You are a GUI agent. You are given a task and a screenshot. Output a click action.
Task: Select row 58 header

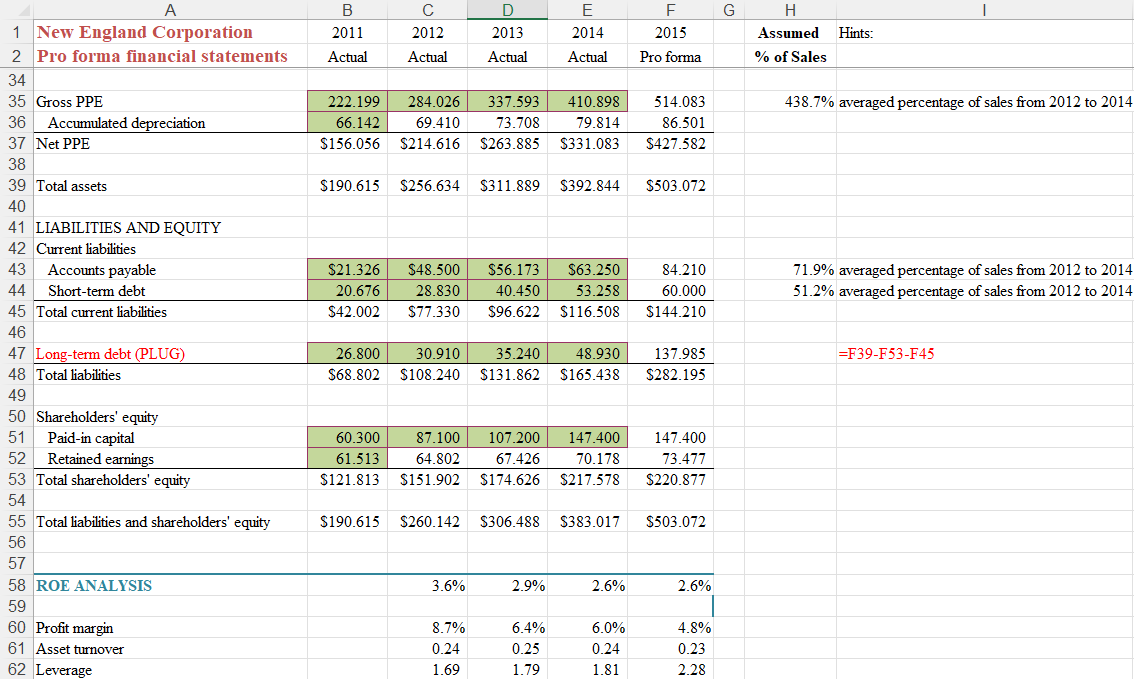(16, 586)
